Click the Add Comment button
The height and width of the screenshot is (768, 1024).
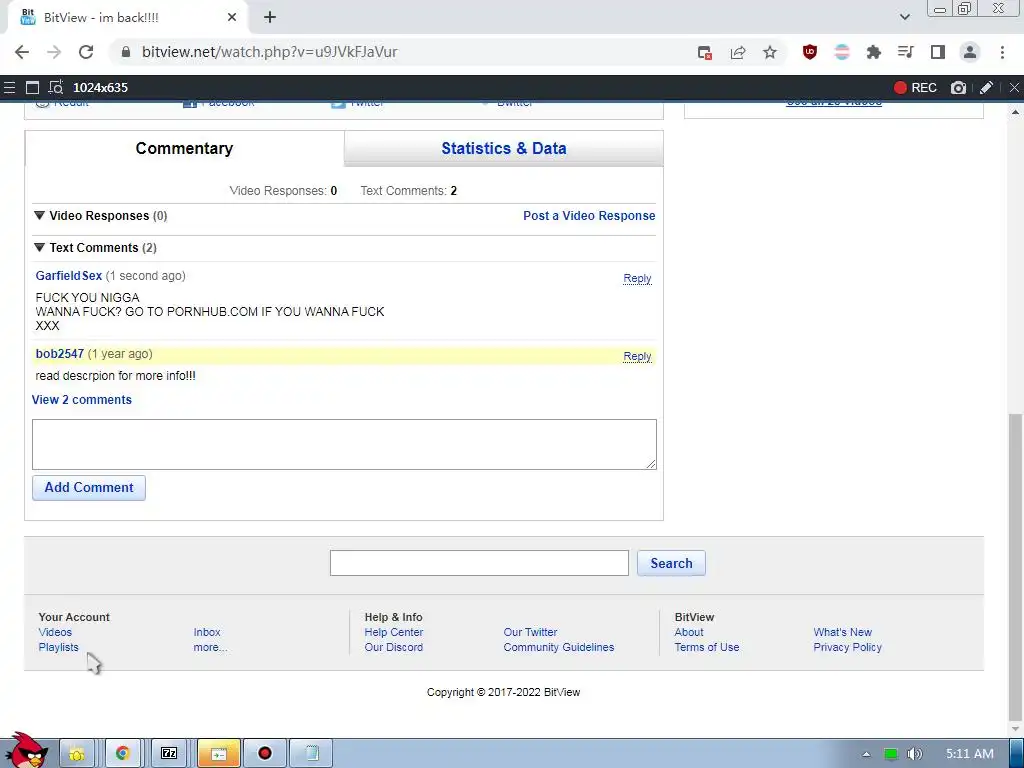tap(89, 488)
